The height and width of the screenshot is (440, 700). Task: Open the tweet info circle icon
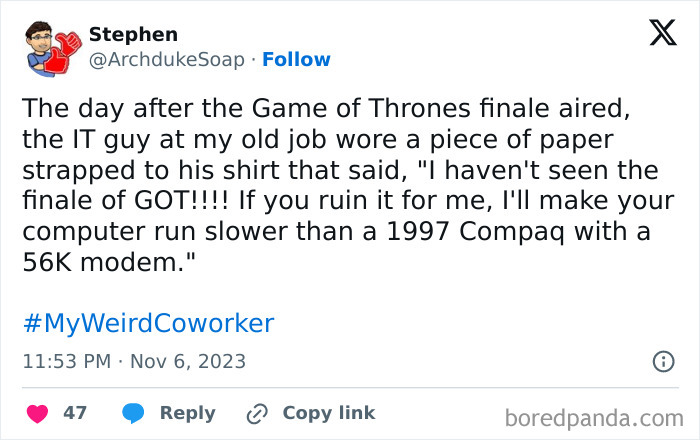[662, 361]
